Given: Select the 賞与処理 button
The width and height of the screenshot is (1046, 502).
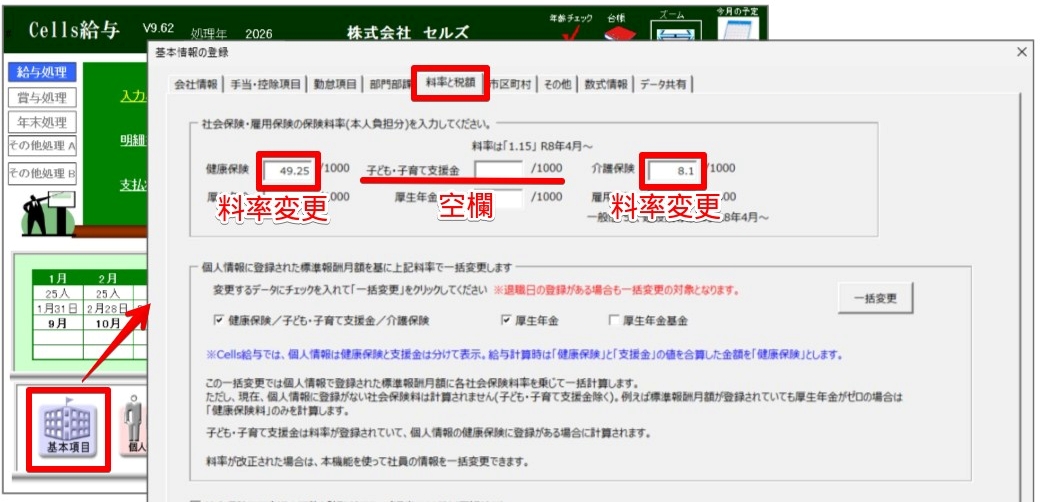Looking at the screenshot, I should pos(41,98).
